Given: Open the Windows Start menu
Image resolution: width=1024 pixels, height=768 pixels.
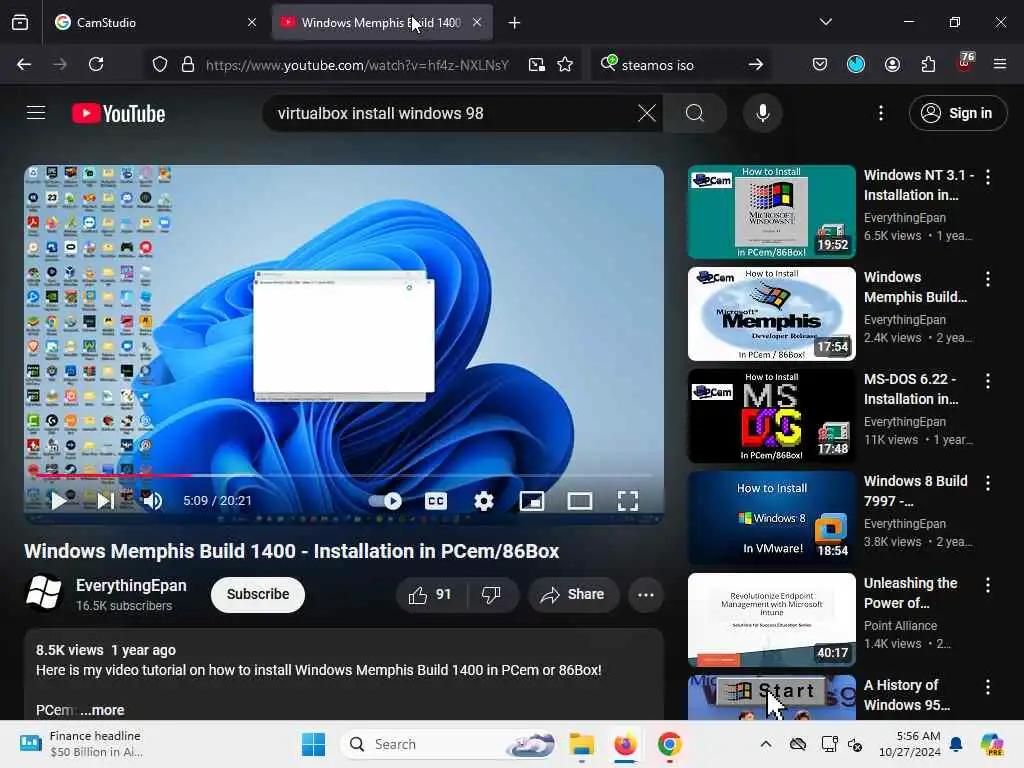Looking at the screenshot, I should pos(313,744).
